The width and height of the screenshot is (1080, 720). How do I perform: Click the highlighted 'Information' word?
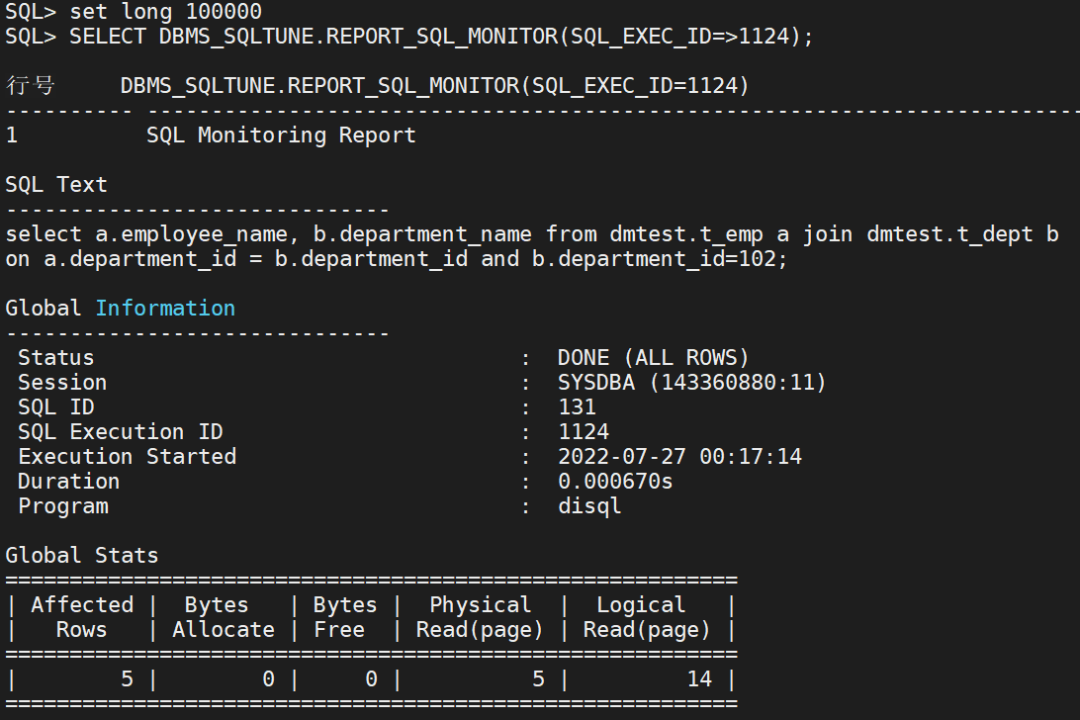(x=165, y=308)
